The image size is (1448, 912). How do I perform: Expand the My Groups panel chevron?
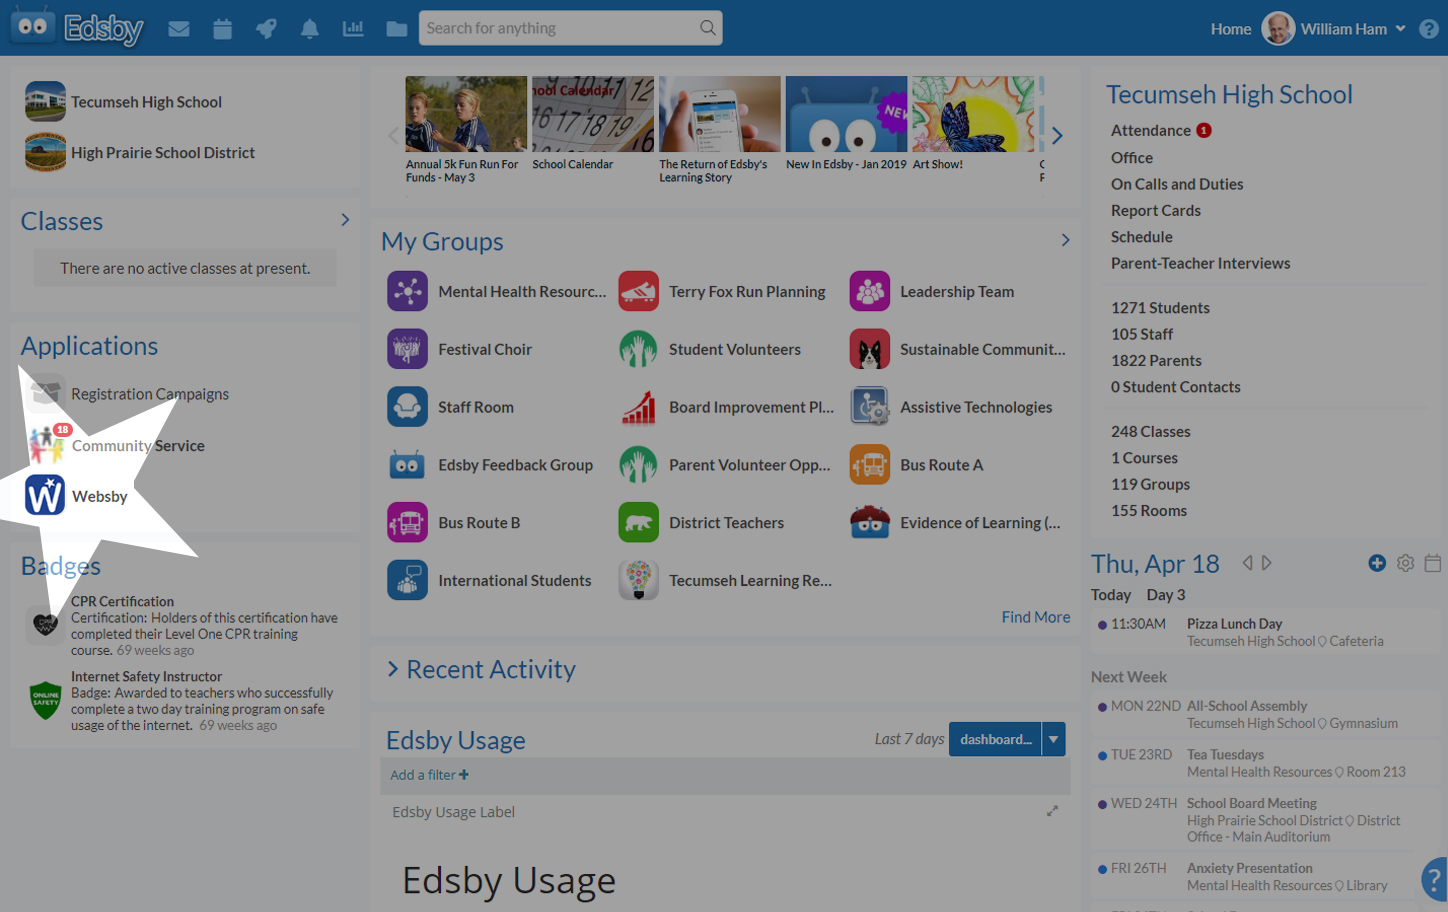pos(1065,240)
